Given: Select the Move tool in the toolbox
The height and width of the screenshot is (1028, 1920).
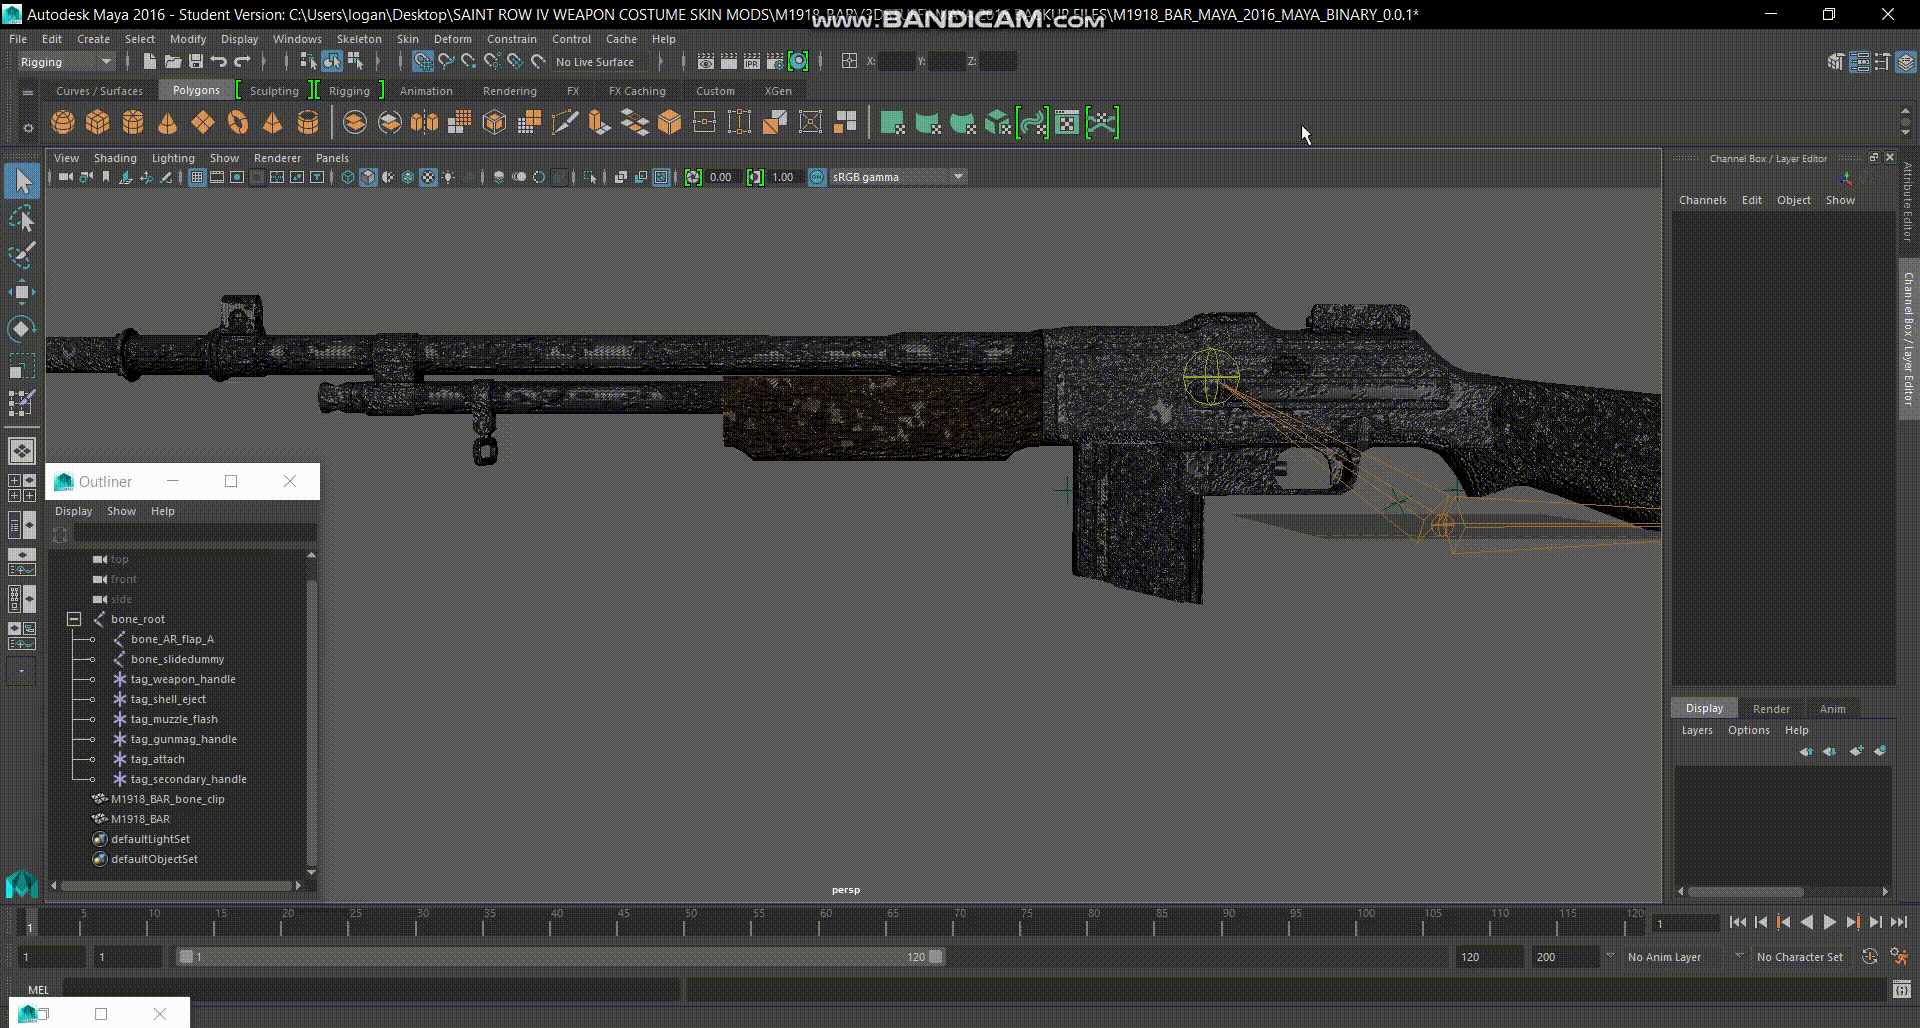Looking at the screenshot, I should point(21,292).
